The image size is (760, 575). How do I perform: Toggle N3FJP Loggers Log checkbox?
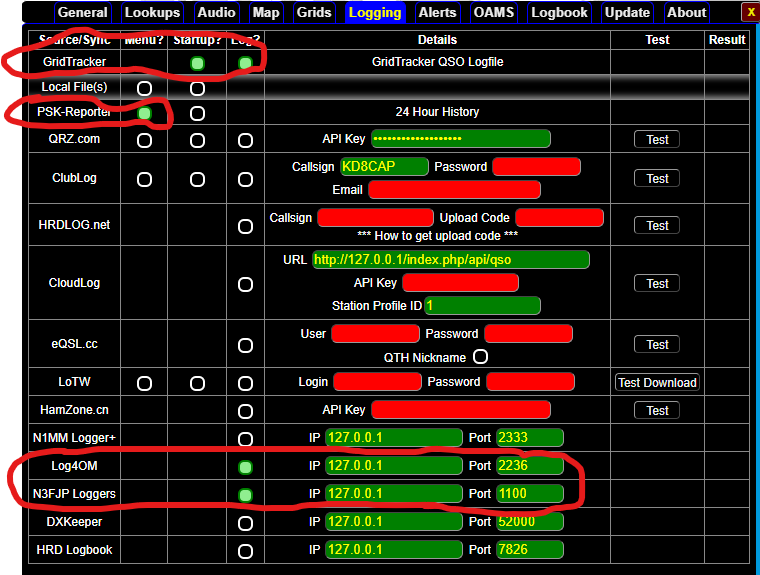point(245,495)
